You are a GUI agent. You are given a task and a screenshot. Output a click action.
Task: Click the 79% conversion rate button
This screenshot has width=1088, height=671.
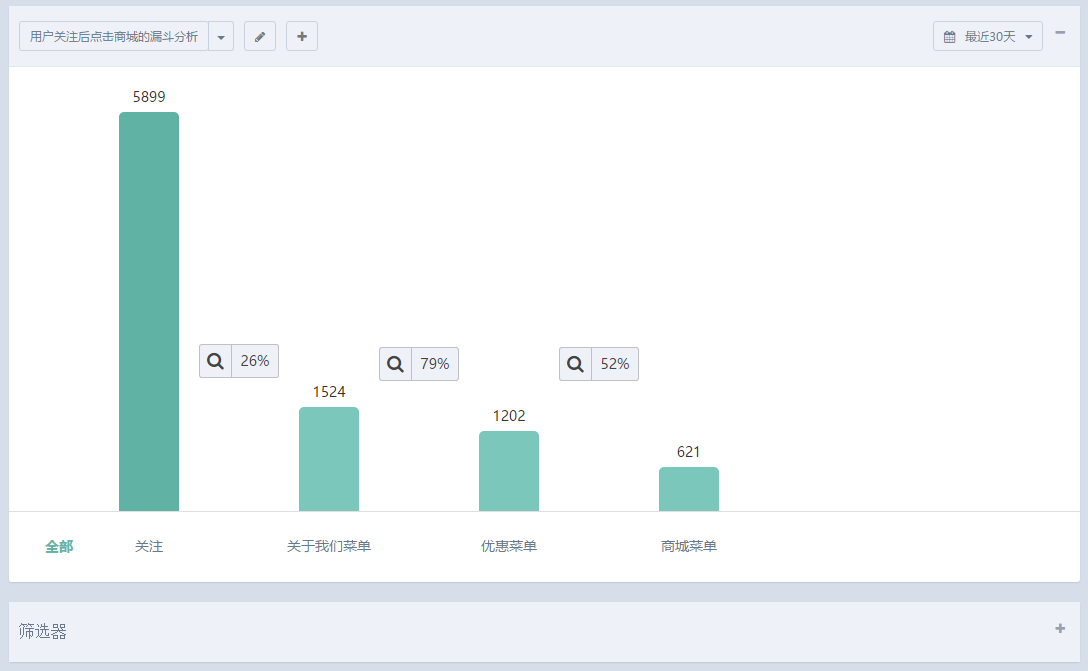click(x=435, y=364)
